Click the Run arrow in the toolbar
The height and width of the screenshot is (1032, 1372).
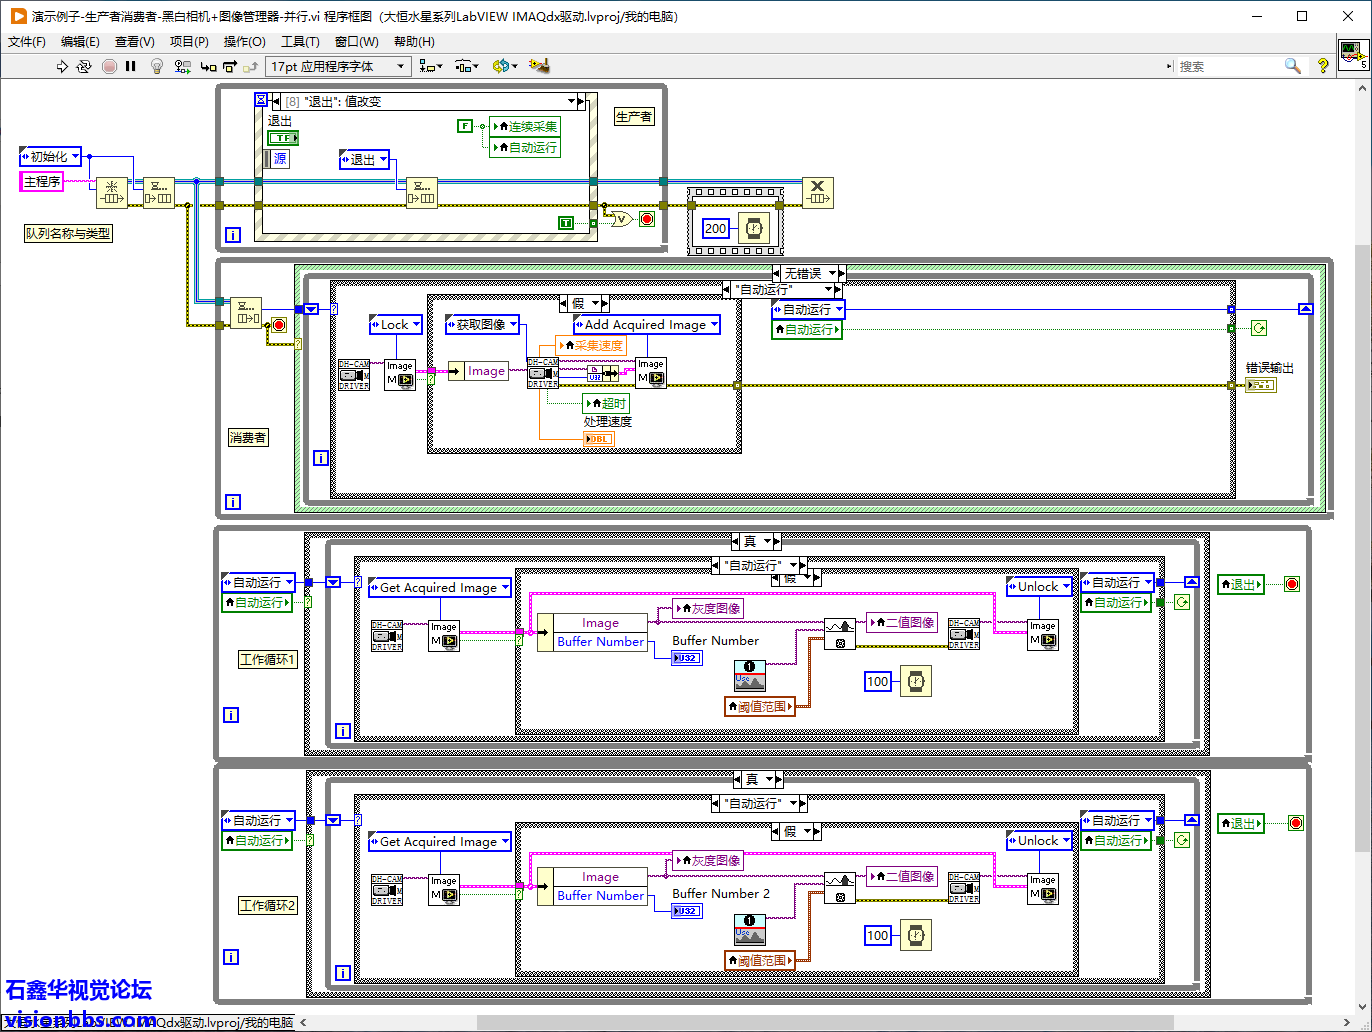[62, 66]
